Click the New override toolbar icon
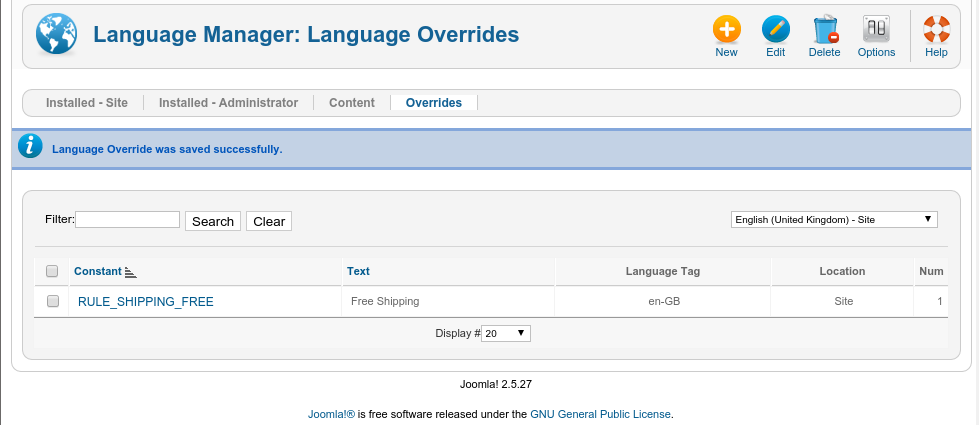 pyautogui.click(x=726, y=30)
